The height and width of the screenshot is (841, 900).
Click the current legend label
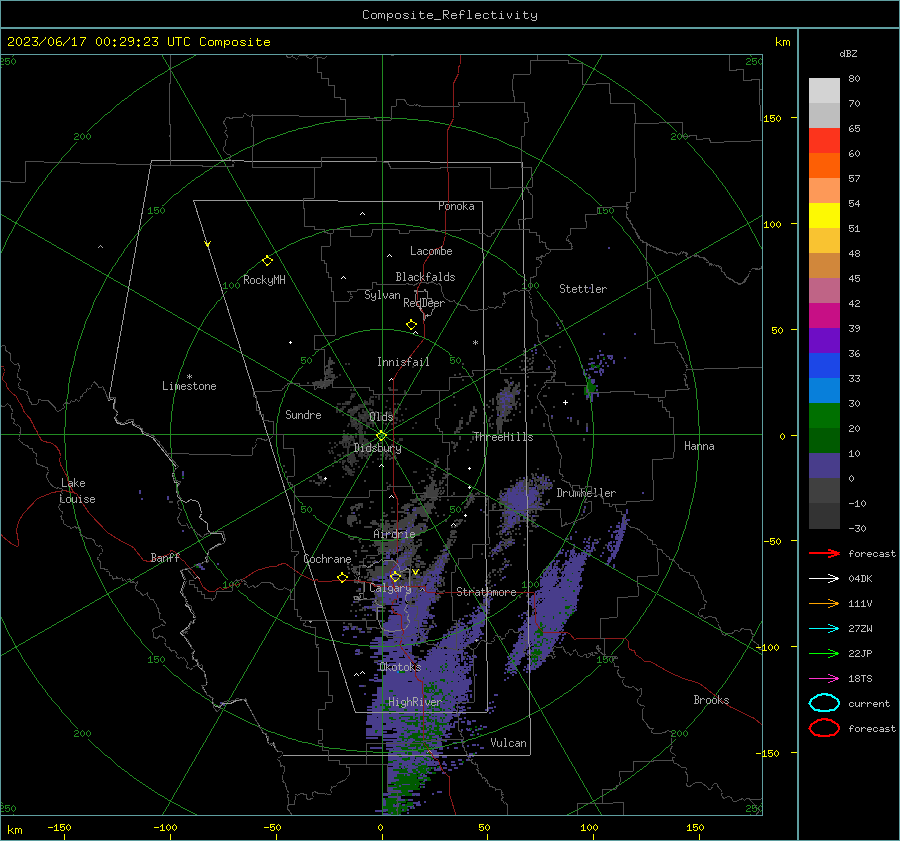(868, 703)
